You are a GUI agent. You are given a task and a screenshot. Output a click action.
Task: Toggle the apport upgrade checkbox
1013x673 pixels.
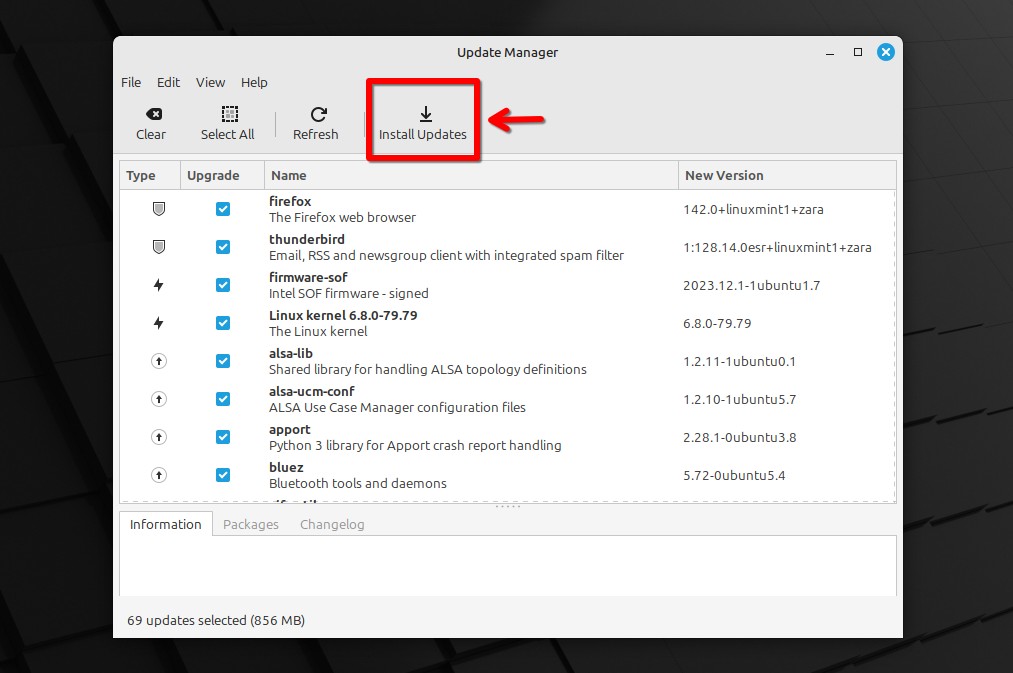[x=223, y=437]
